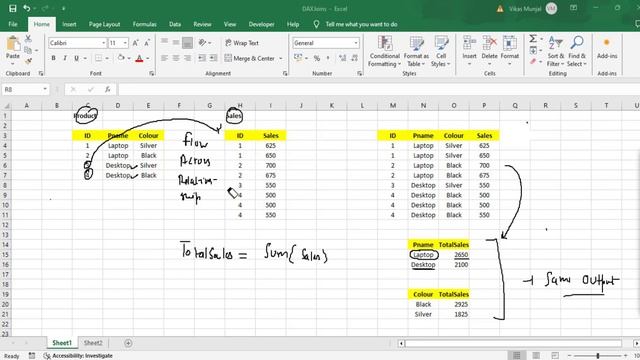
Task: Click Merge & Center button
Action: point(250,58)
